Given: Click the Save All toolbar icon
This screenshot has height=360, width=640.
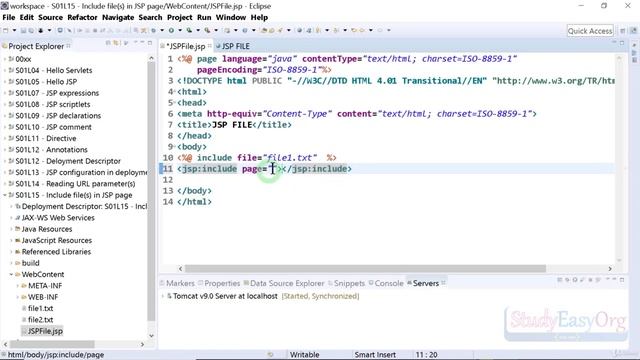Looking at the screenshot, I should coord(31,30).
